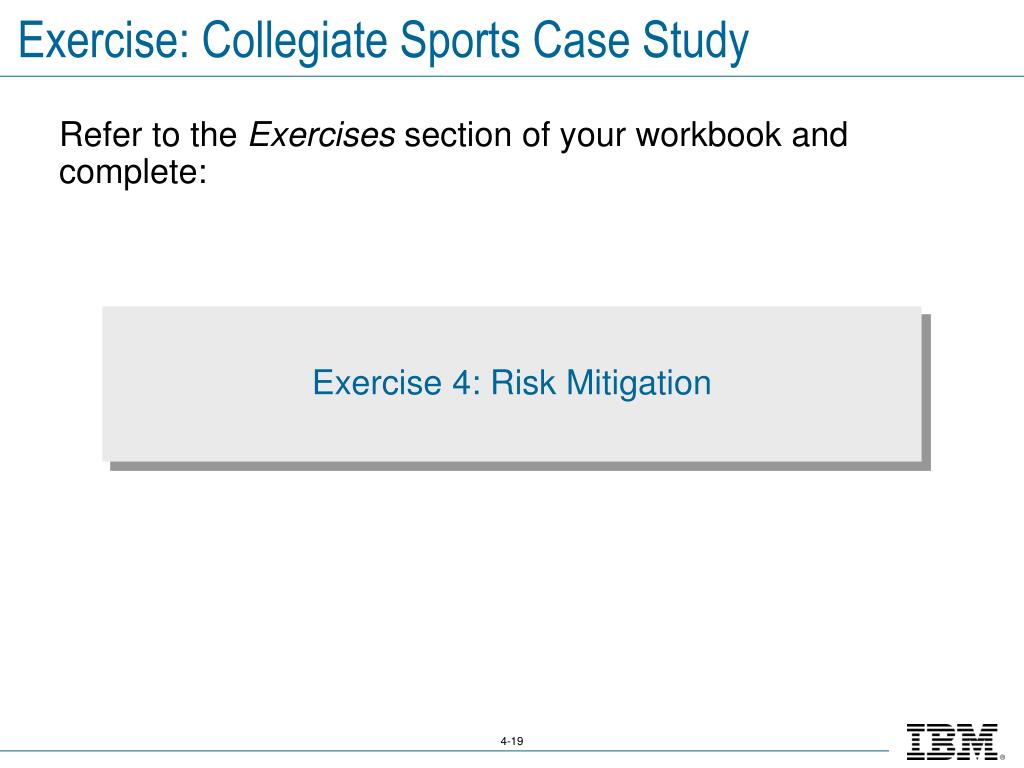Click the 'Risk Mitigation' words in the box
1024x768 pixels.
tap(601, 383)
